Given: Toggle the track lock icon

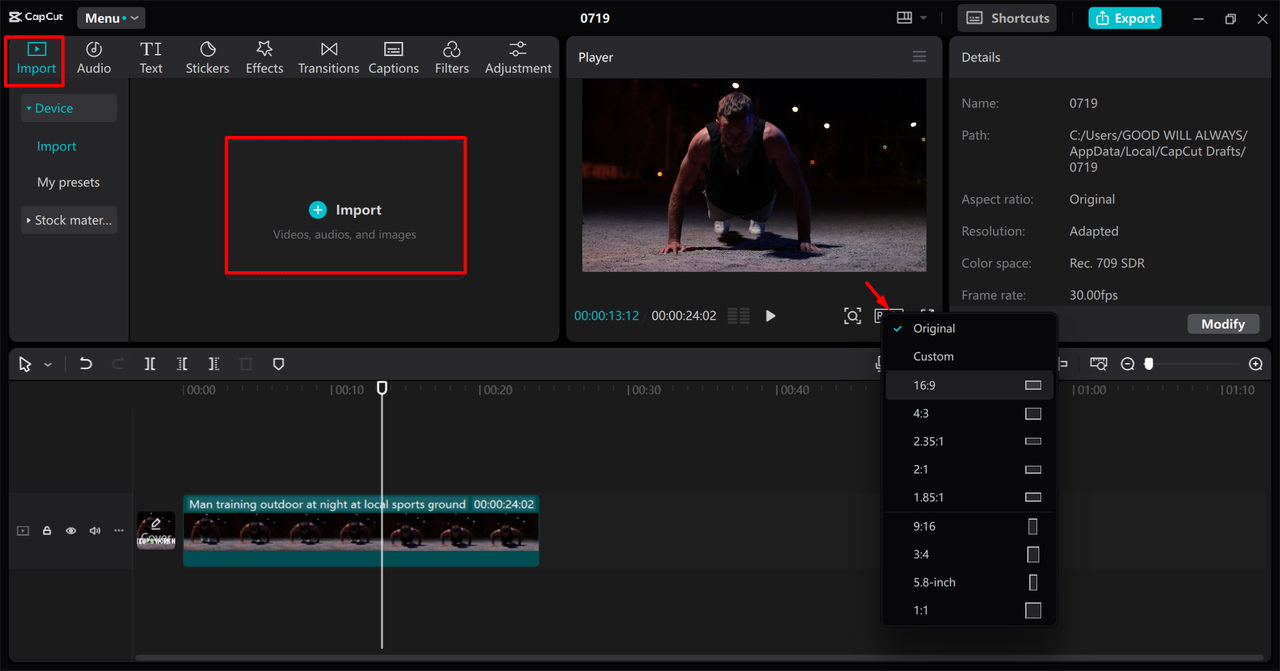Looking at the screenshot, I should (x=47, y=531).
